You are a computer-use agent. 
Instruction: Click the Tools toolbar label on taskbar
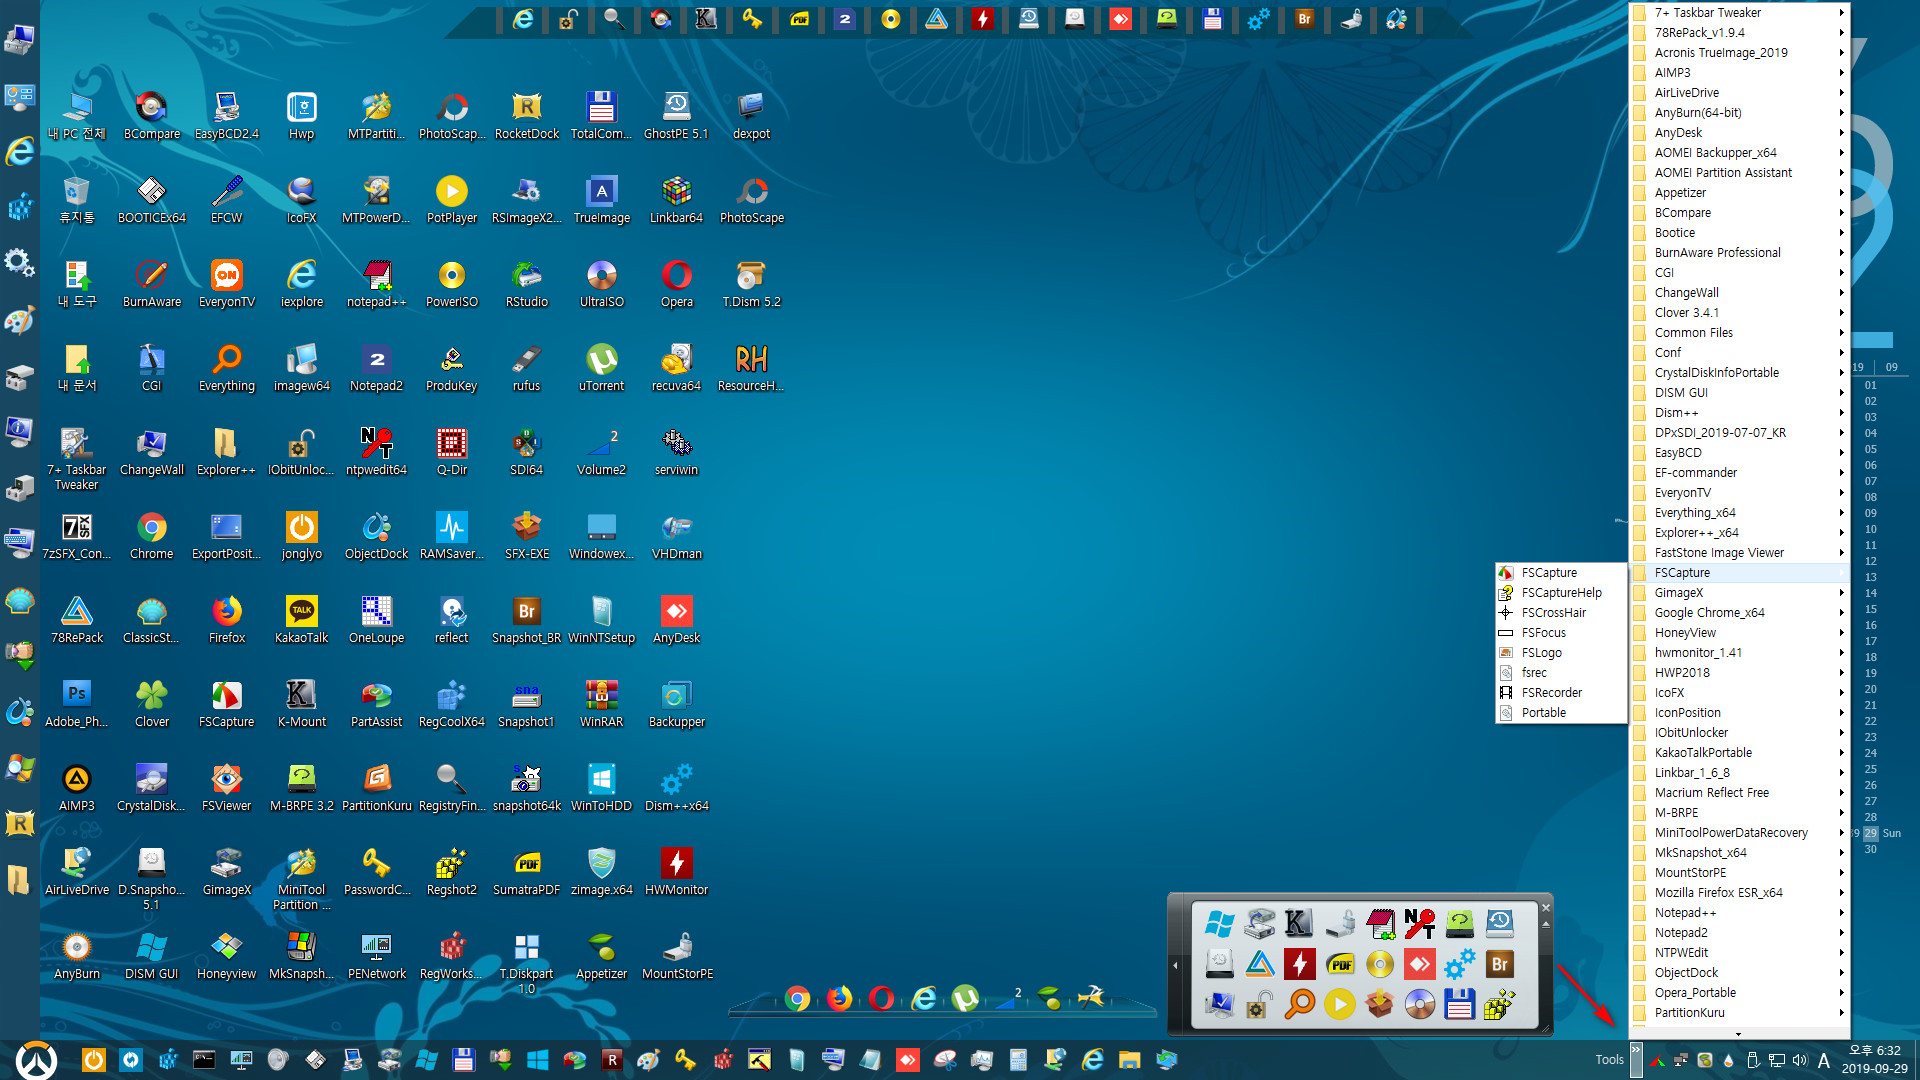tap(1609, 1060)
